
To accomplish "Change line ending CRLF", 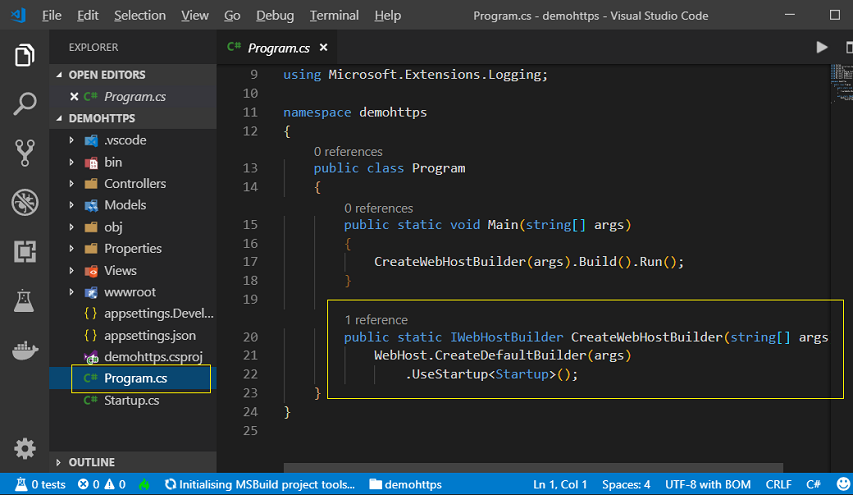I will tap(778, 484).
